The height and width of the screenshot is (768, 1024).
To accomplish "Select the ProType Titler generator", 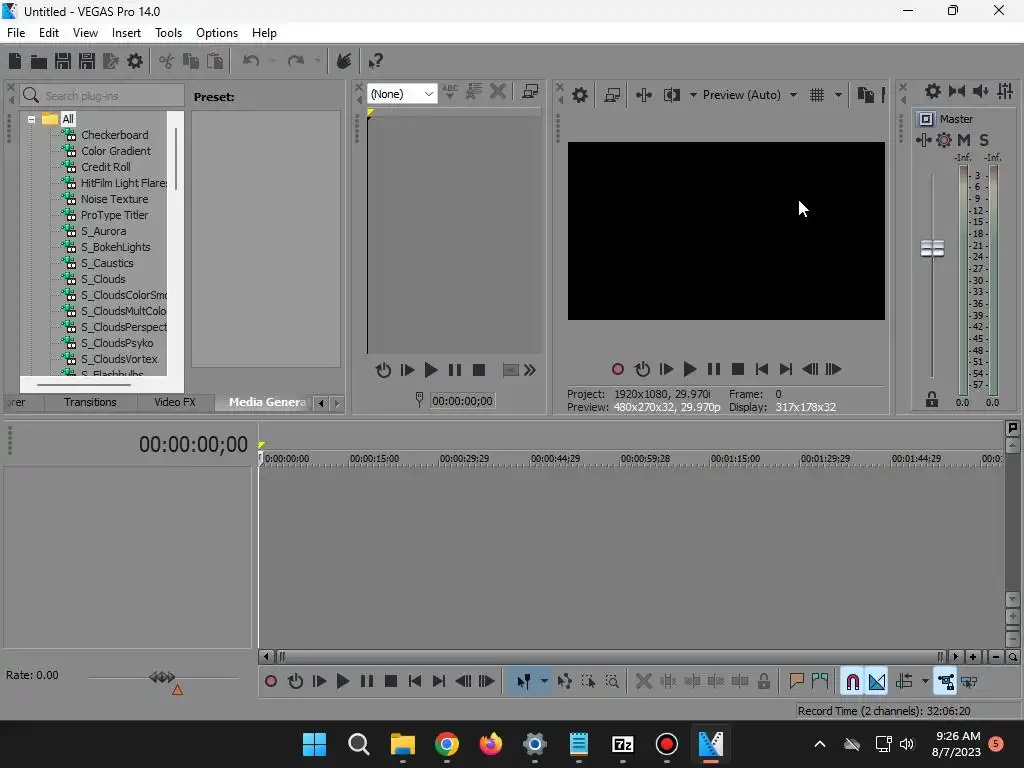I will [114, 215].
